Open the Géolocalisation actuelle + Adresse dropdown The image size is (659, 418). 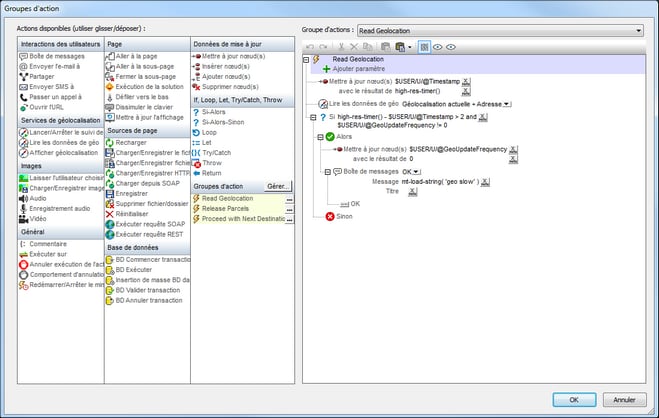click(x=508, y=103)
